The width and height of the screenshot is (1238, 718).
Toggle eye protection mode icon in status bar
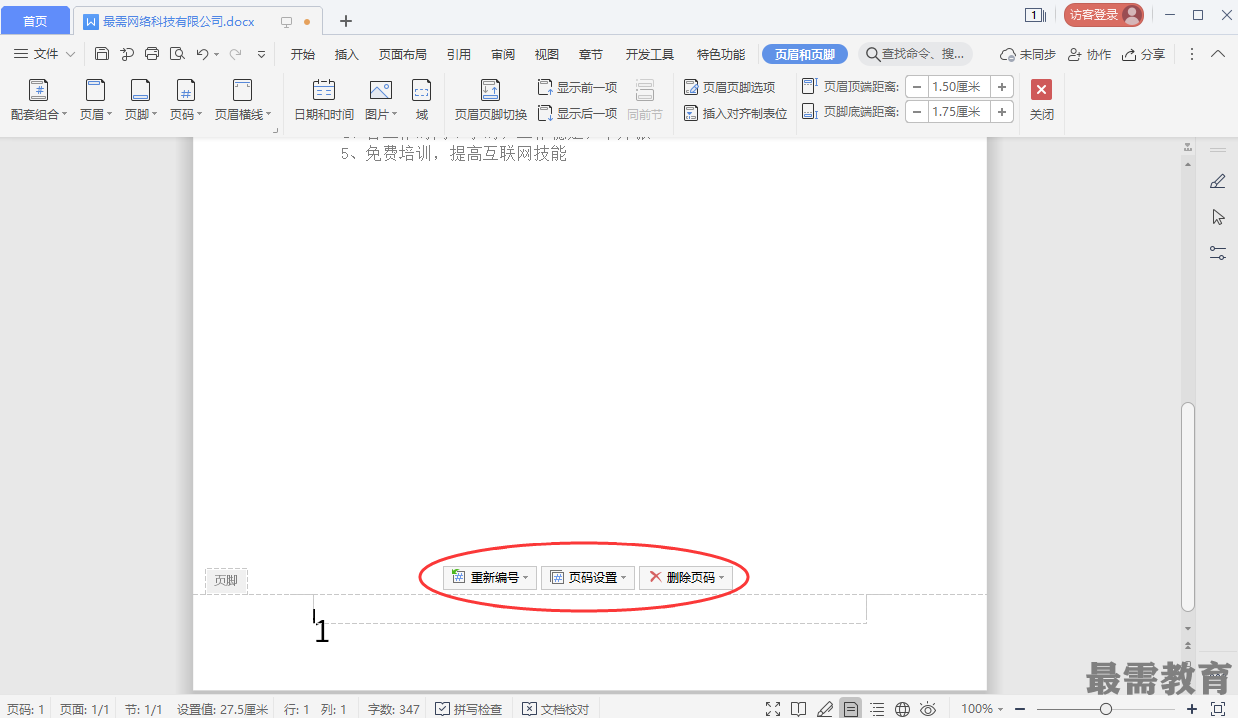click(x=928, y=709)
